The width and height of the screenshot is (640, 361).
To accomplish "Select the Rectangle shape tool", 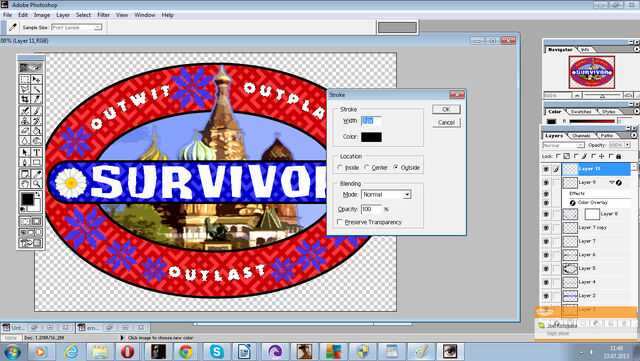I will point(36,162).
